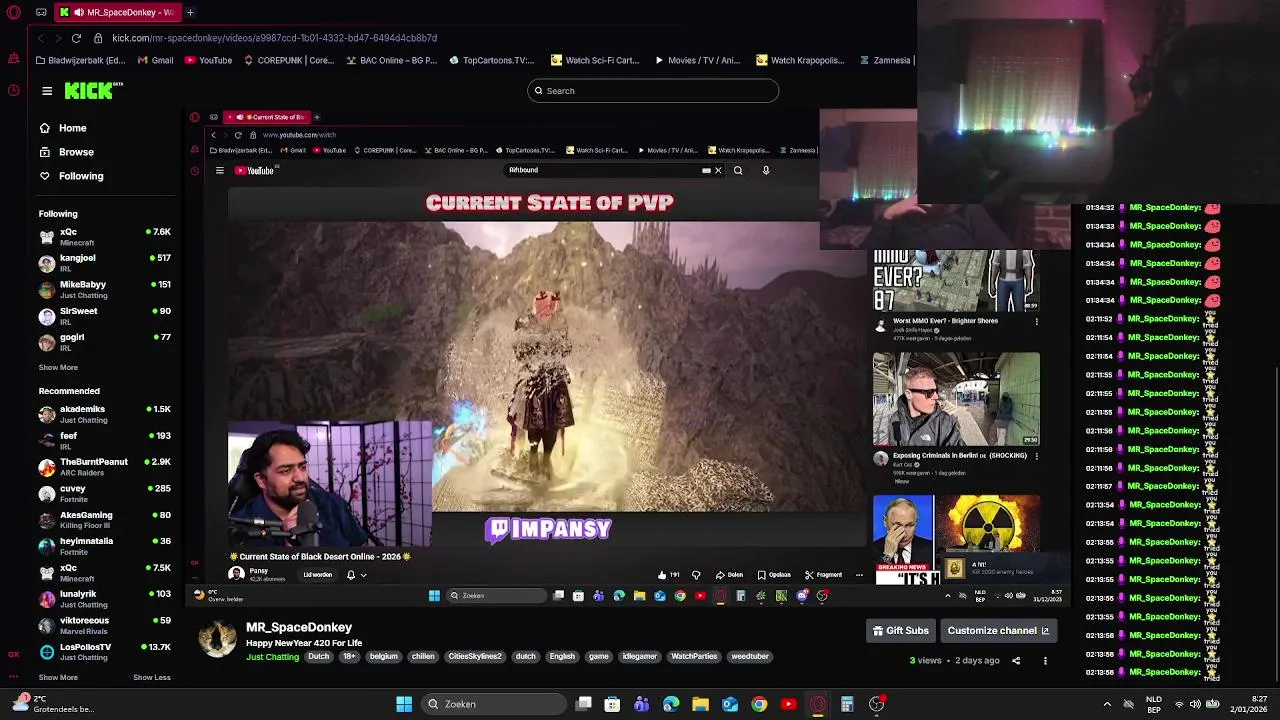Click the Zoeken taskbar search box

click(x=493, y=704)
